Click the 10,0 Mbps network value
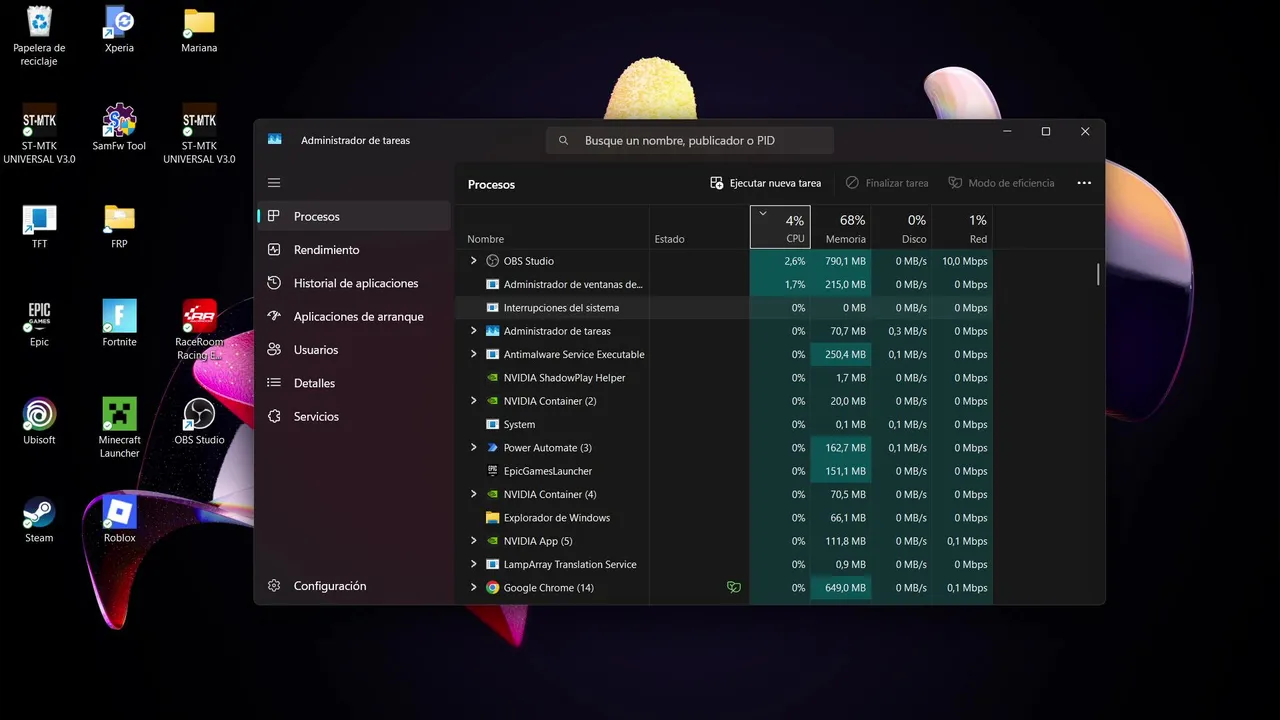 [962, 261]
